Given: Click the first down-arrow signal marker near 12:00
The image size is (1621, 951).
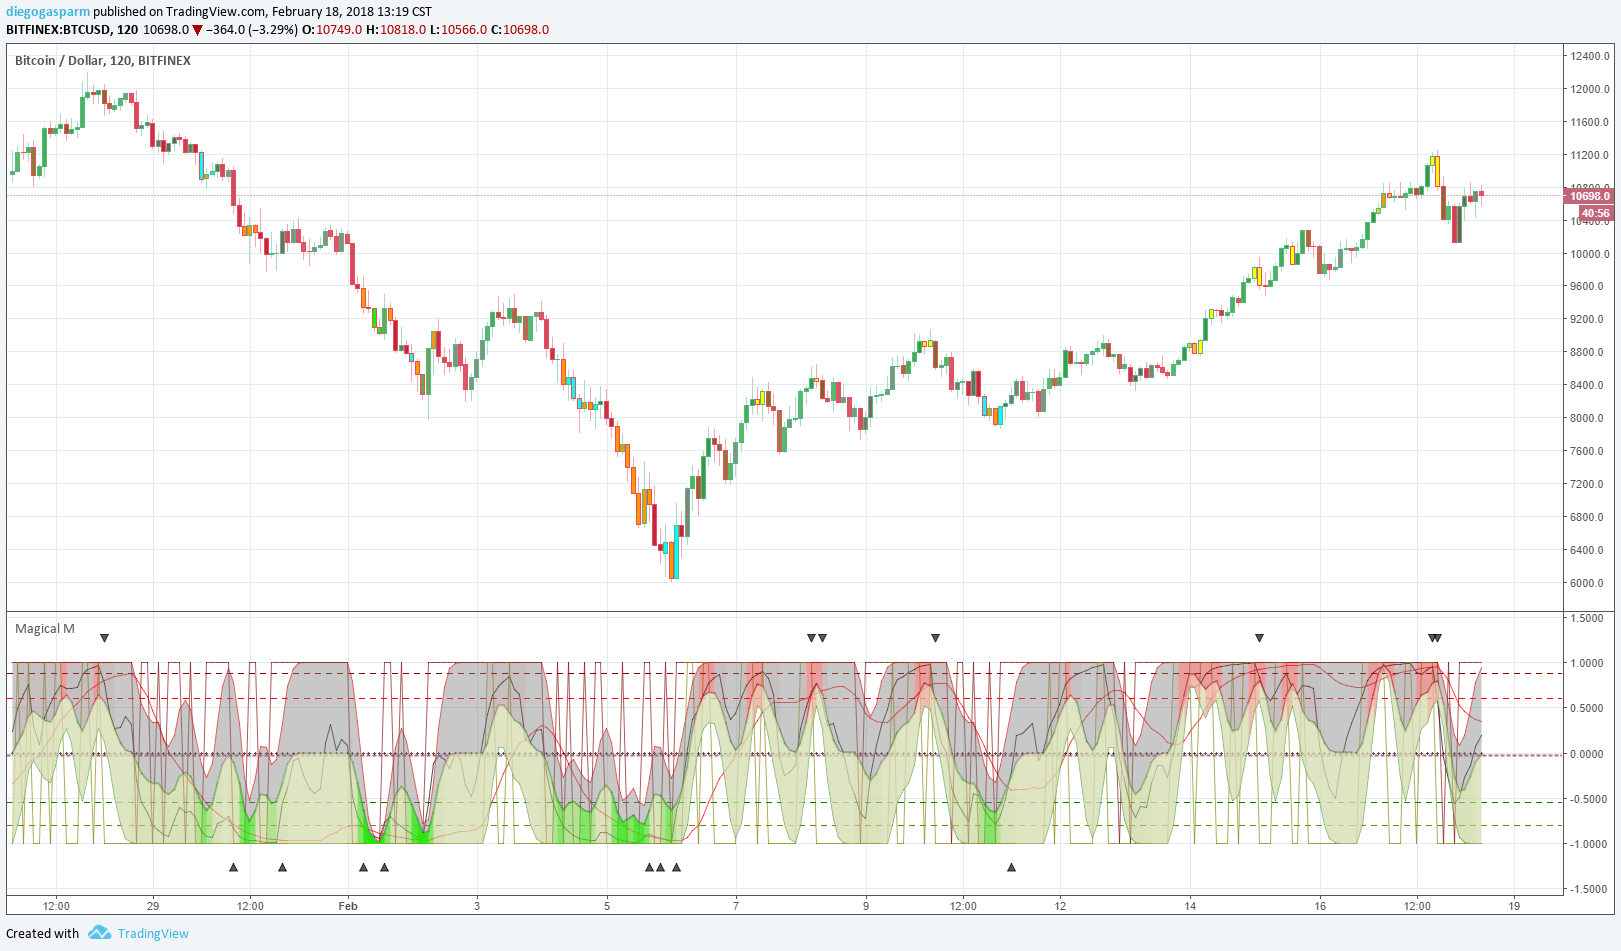Looking at the screenshot, I should click(104, 638).
